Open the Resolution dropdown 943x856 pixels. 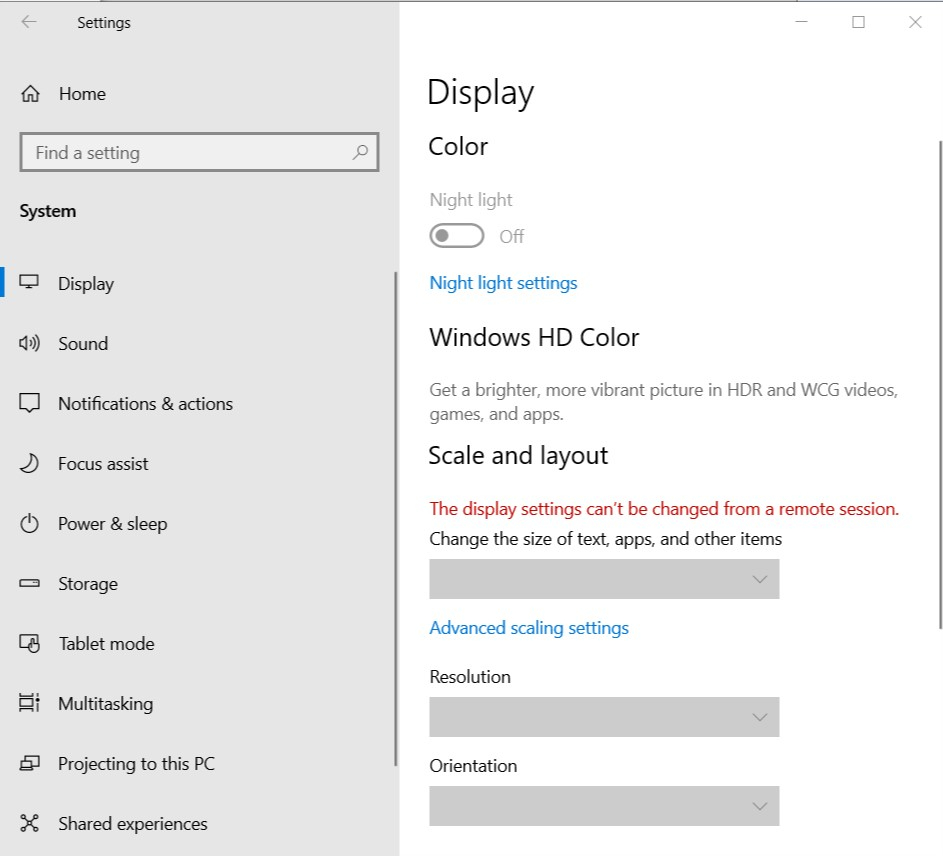604,717
